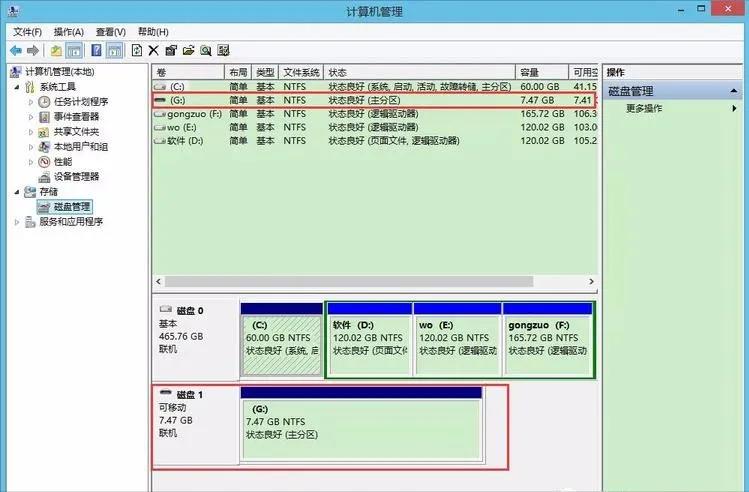
Task: Select the gongzuo (F:) partition block in disk map
Action: coord(548,340)
